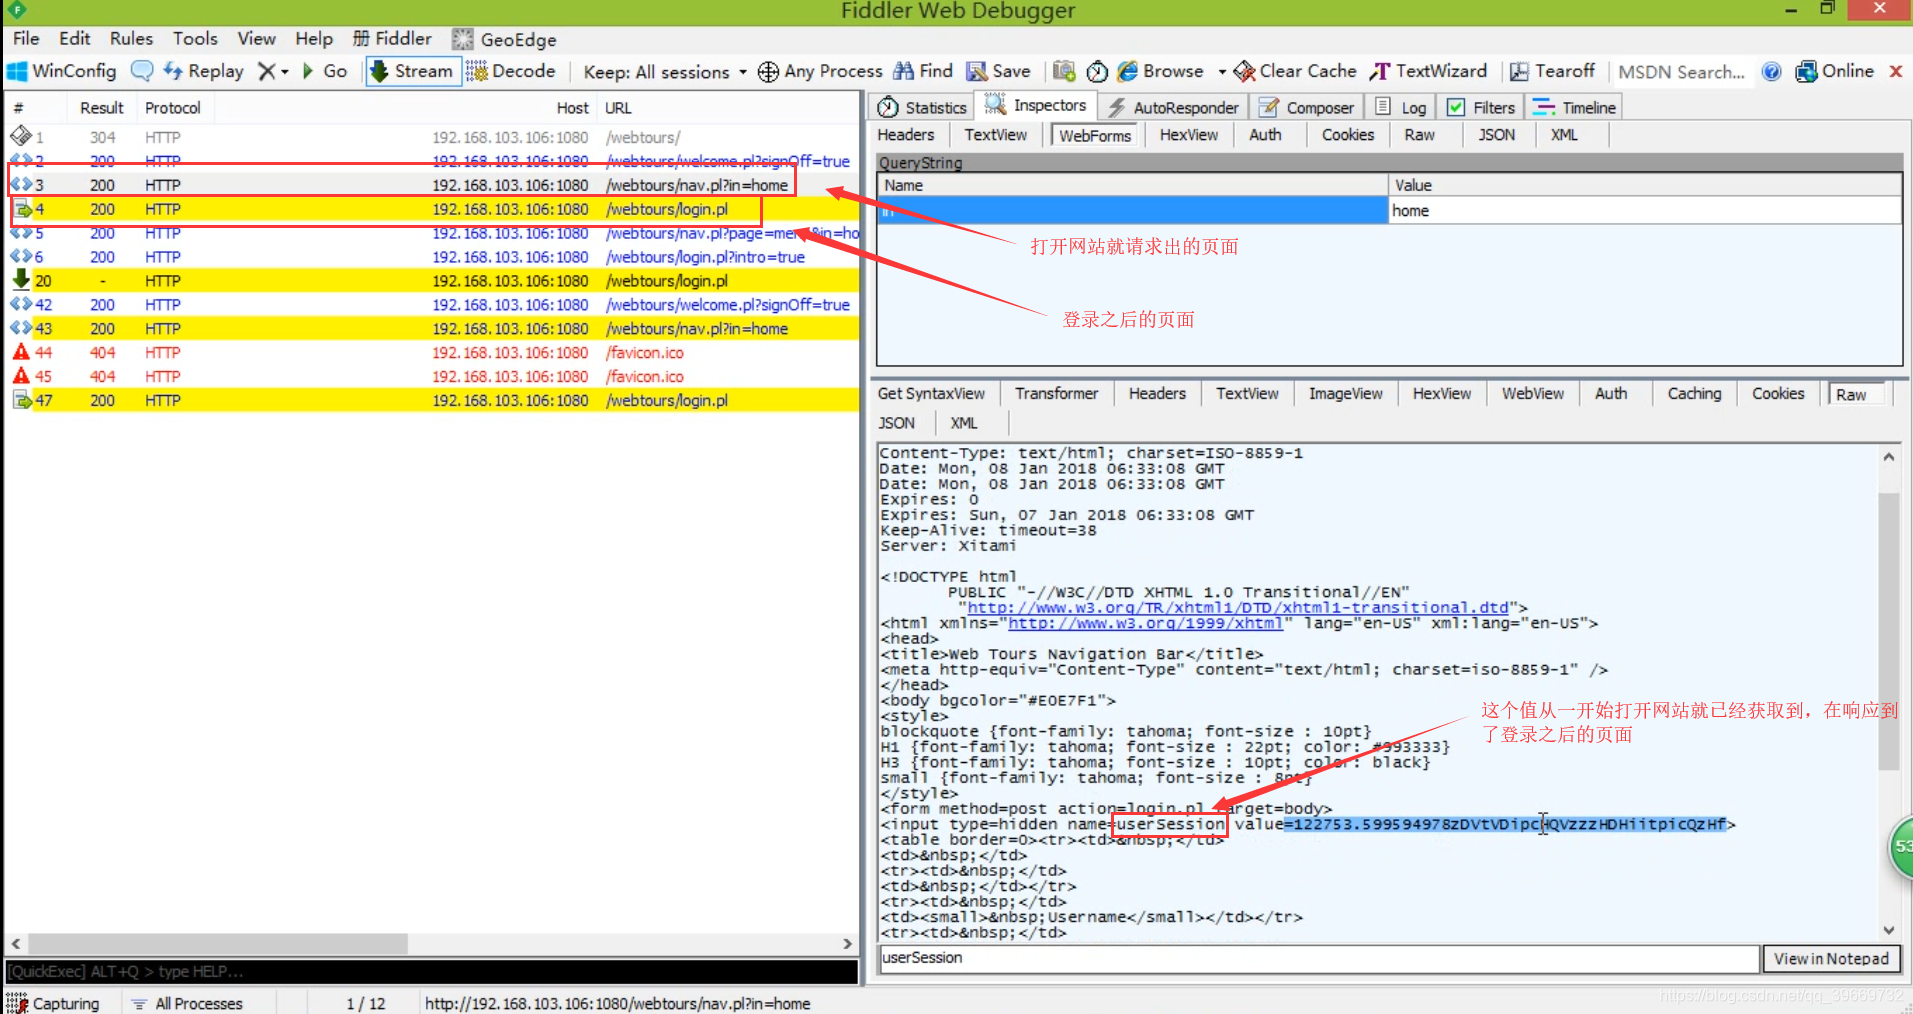The width and height of the screenshot is (1913, 1014).
Task: Click the QuickExec command box
Action: (x=431, y=971)
